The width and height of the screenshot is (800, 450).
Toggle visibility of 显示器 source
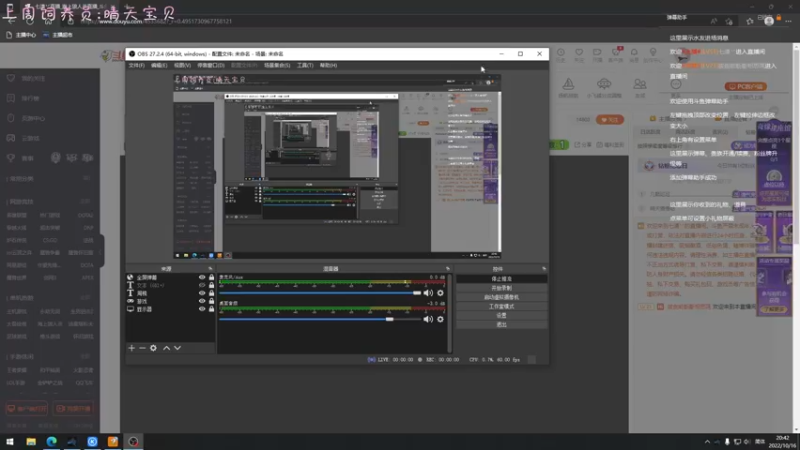pyautogui.click(x=202, y=309)
